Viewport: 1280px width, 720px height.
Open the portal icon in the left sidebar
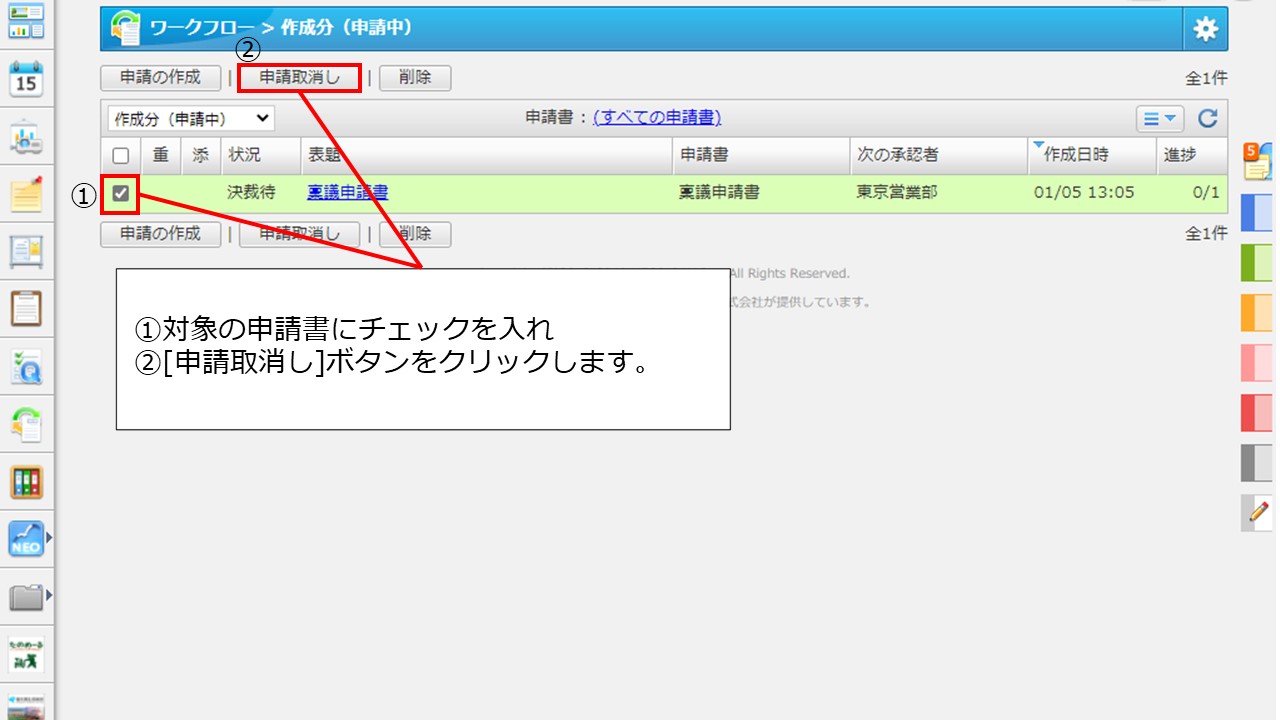tap(26, 20)
